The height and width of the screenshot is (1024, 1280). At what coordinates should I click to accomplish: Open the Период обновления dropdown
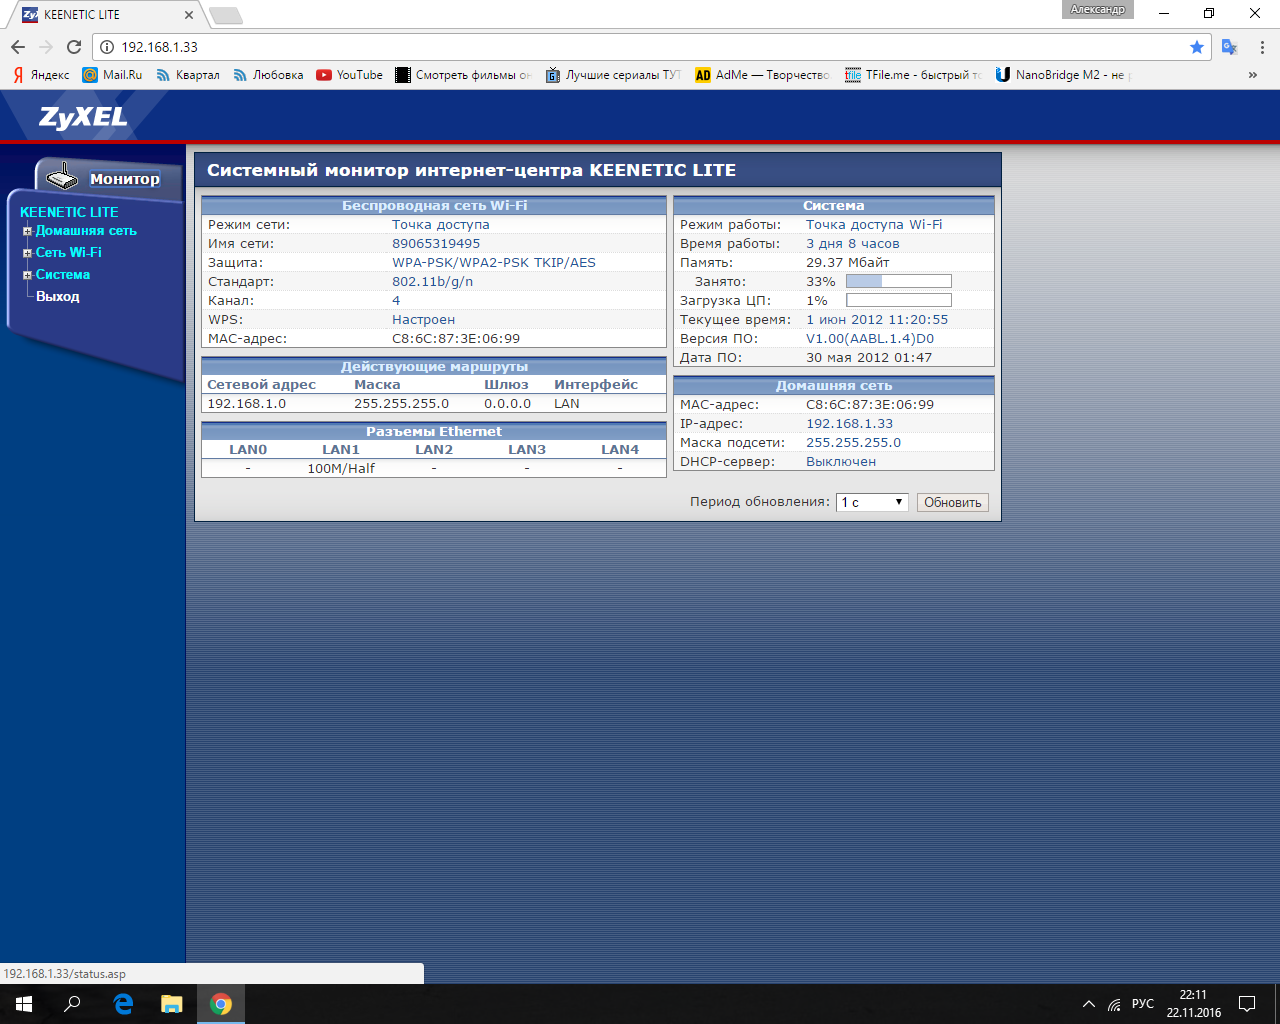coord(872,503)
